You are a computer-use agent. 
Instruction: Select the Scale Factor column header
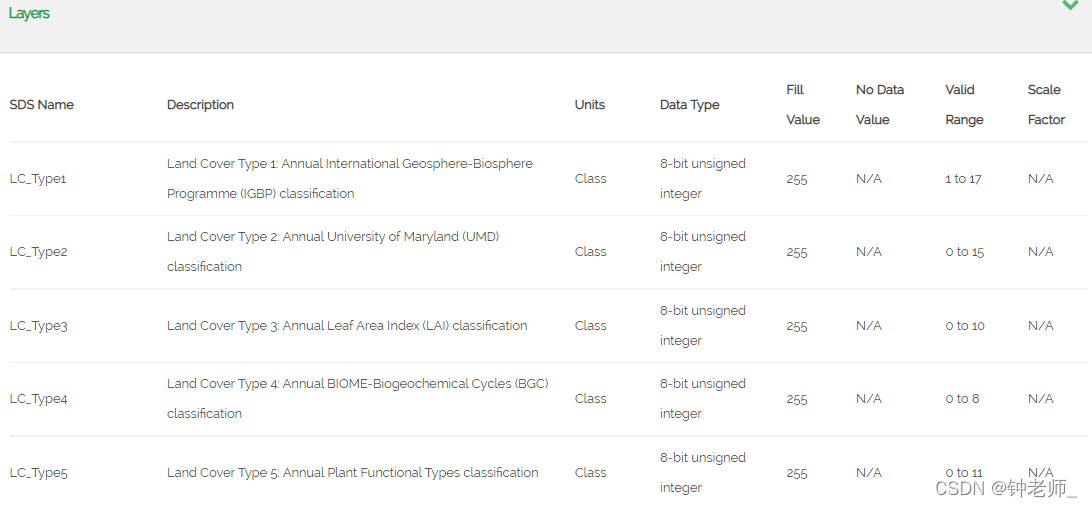click(x=1046, y=105)
